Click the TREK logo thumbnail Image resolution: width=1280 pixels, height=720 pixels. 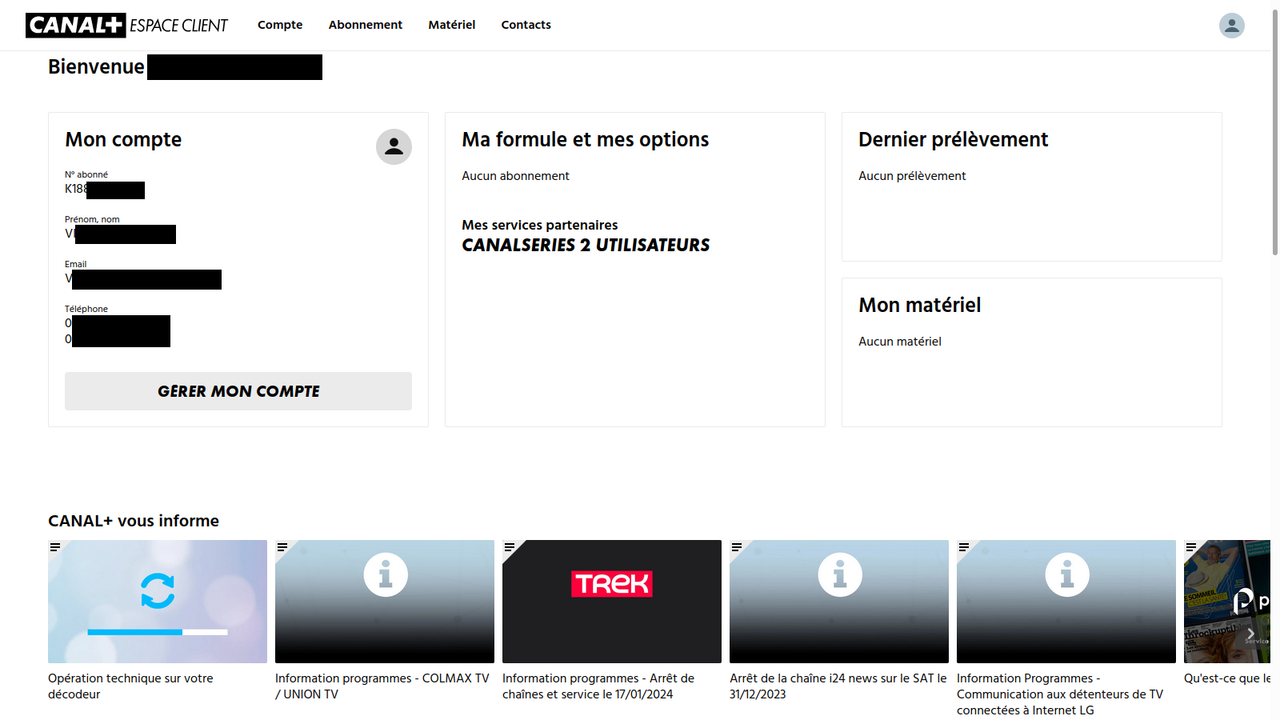pyautogui.click(x=612, y=584)
